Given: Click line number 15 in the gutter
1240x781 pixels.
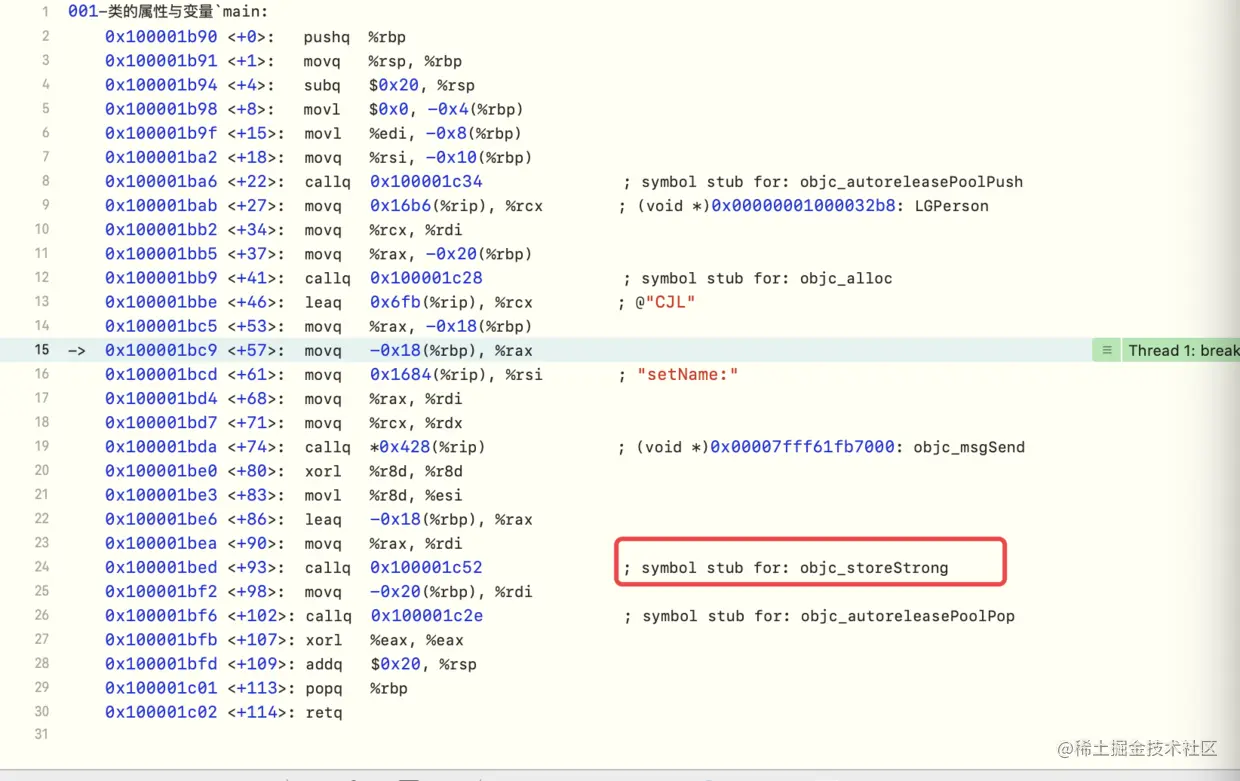Looking at the screenshot, I should (x=41, y=350).
